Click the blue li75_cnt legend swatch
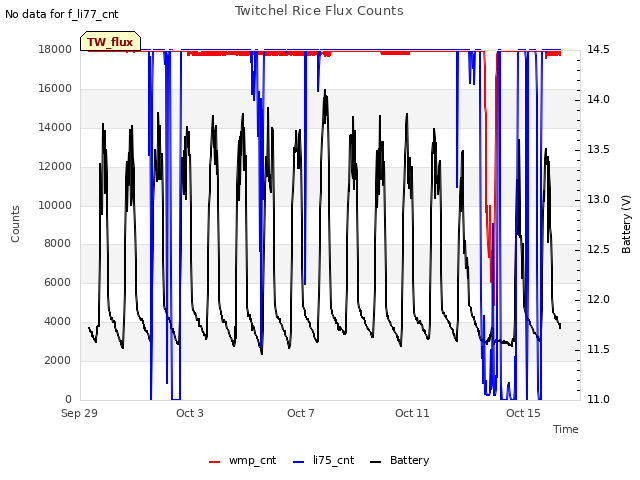640x480 pixels. point(299,462)
